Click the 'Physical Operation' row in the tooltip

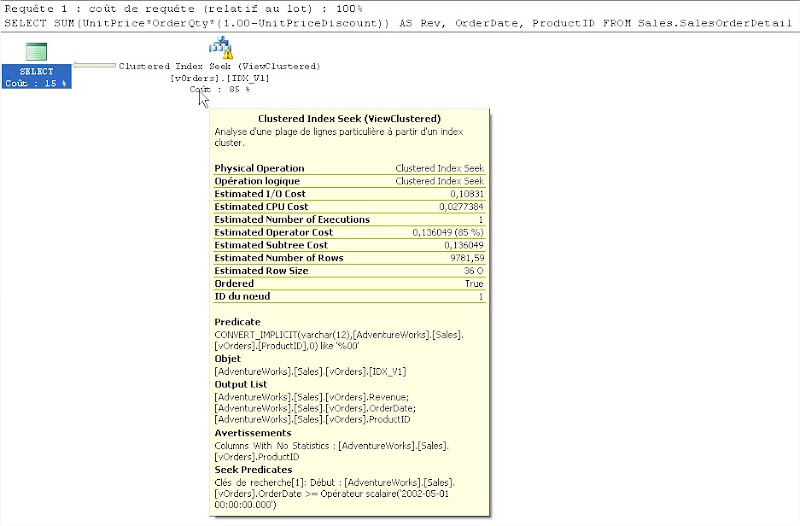coord(349,168)
